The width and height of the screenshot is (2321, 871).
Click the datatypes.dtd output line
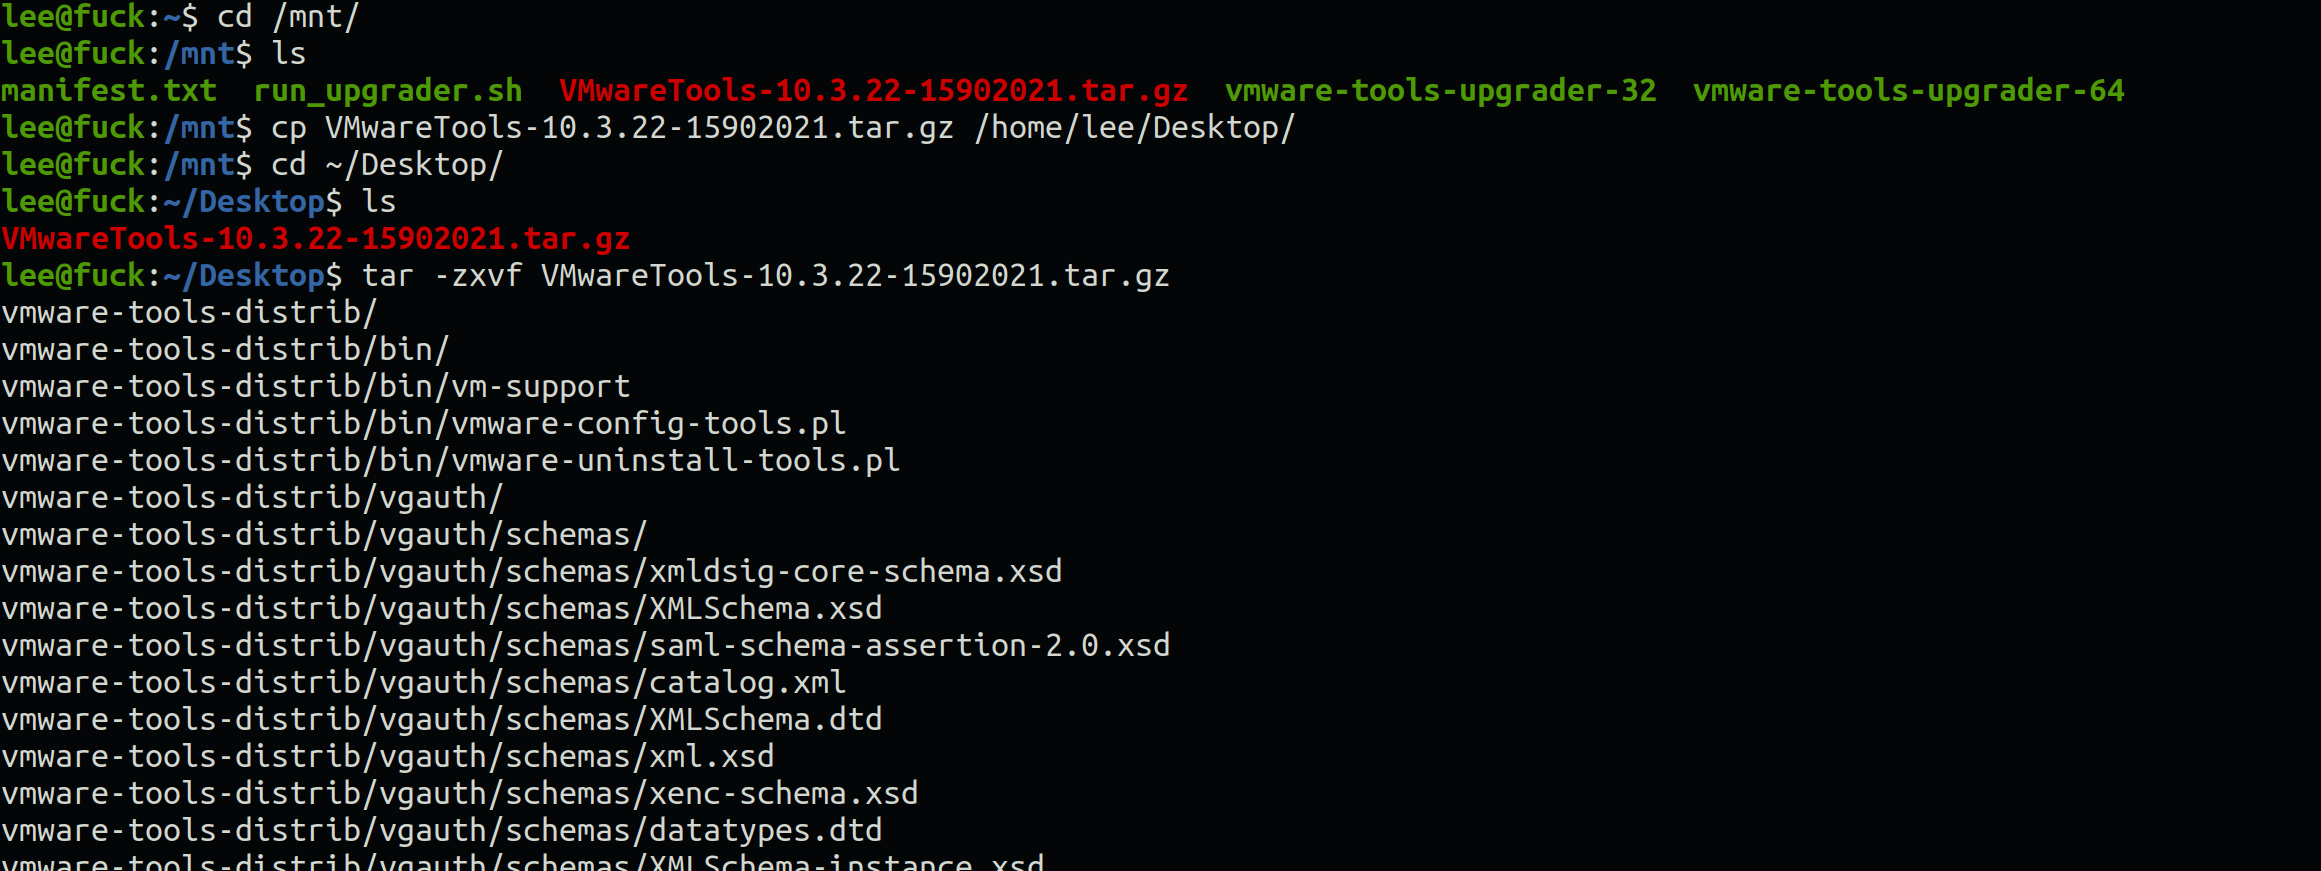(442, 831)
